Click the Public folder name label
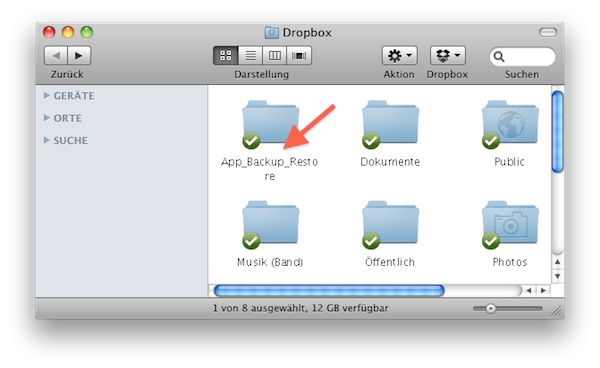This screenshot has height=368, width=600. click(x=509, y=162)
